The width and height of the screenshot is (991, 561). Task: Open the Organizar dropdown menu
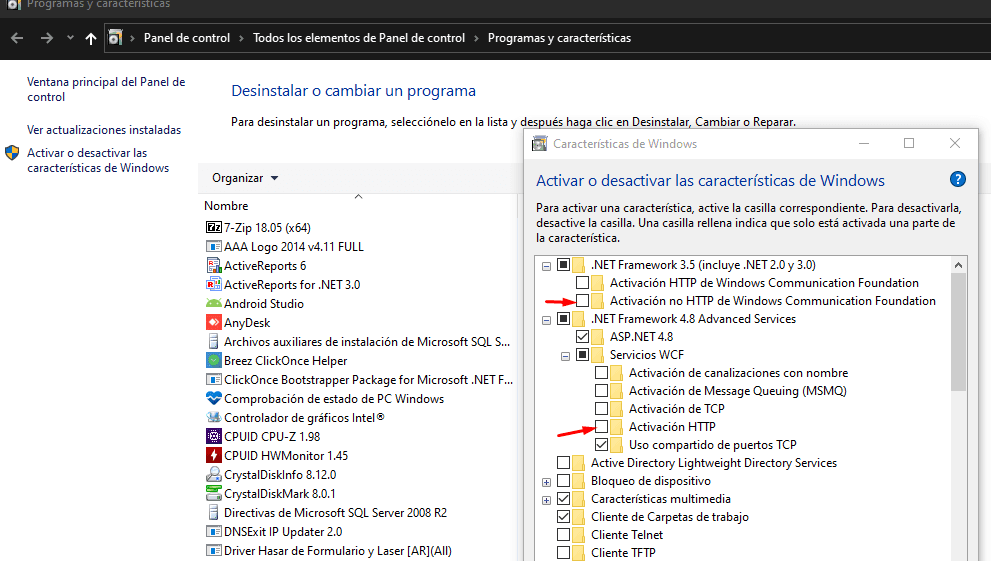(x=245, y=178)
